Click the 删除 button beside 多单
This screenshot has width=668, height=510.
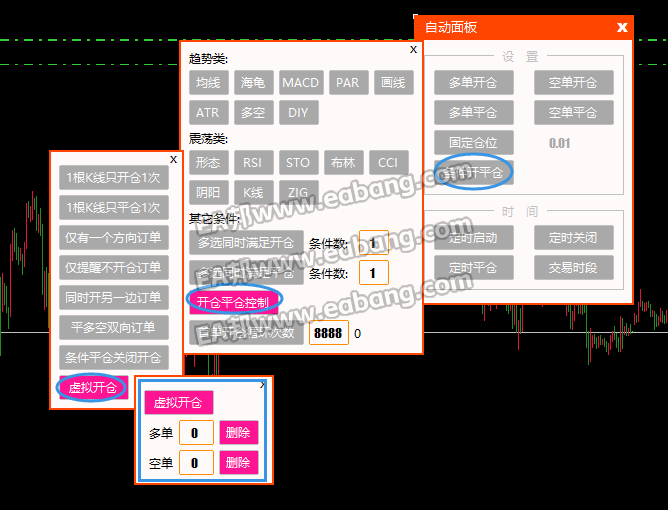pyautogui.click(x=238, y=433)
